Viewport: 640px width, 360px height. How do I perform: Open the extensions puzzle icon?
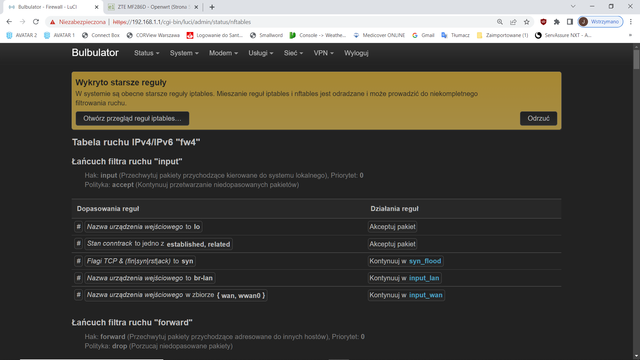pos(557,22)
